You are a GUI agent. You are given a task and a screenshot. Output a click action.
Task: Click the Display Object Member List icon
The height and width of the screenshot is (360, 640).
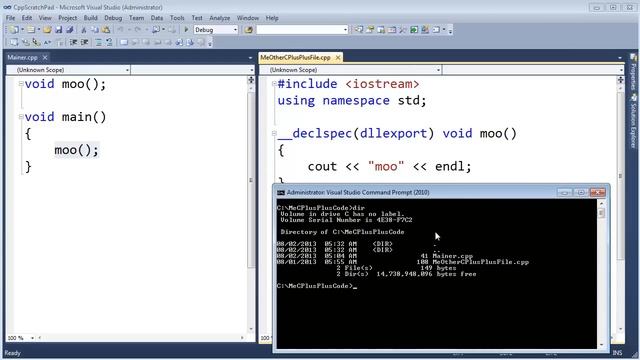click(13, 42)
